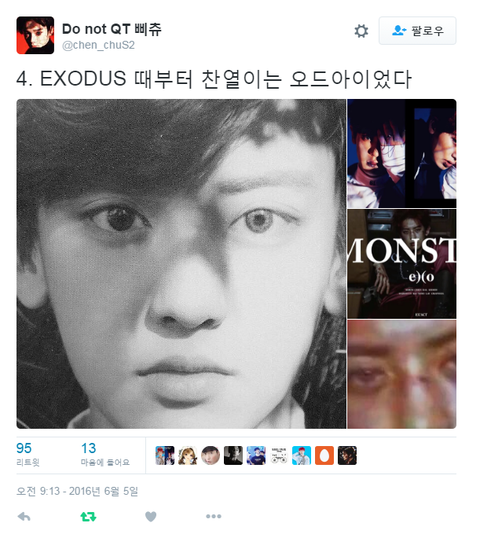Screen dimensions: 480x545
Task: Click the cartoon girl liker avatar
Action: (188, 455)
